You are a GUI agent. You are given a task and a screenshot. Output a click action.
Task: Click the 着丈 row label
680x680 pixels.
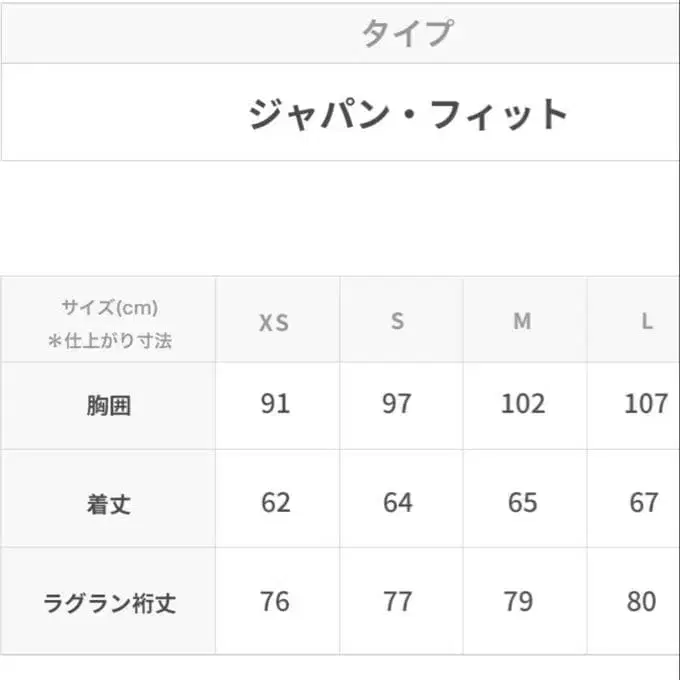click(109, 503)
